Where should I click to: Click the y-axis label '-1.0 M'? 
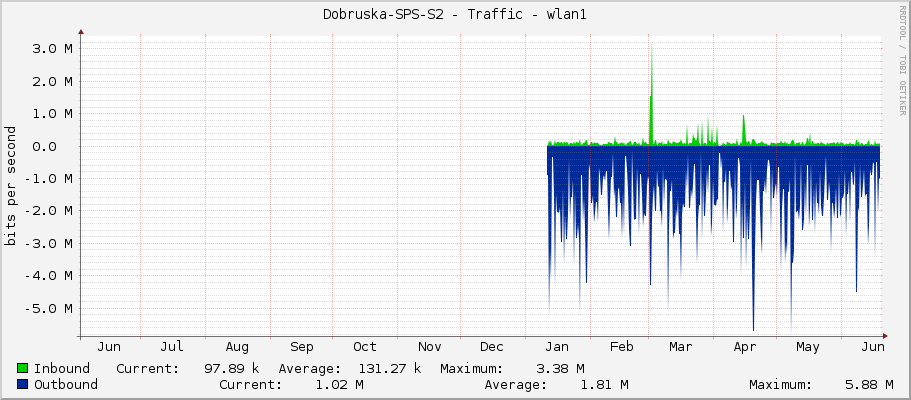click(49, 178)
